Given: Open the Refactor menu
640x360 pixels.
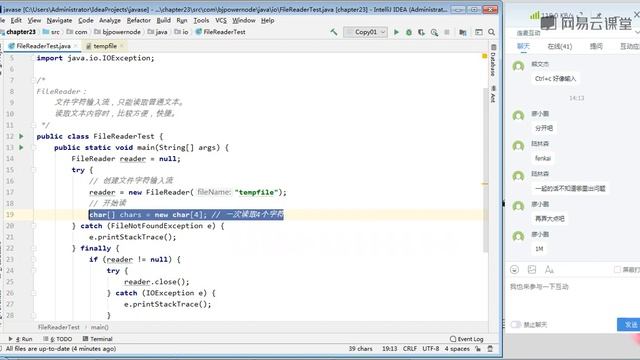Looking at the screenshot, I should pos(139,20).
